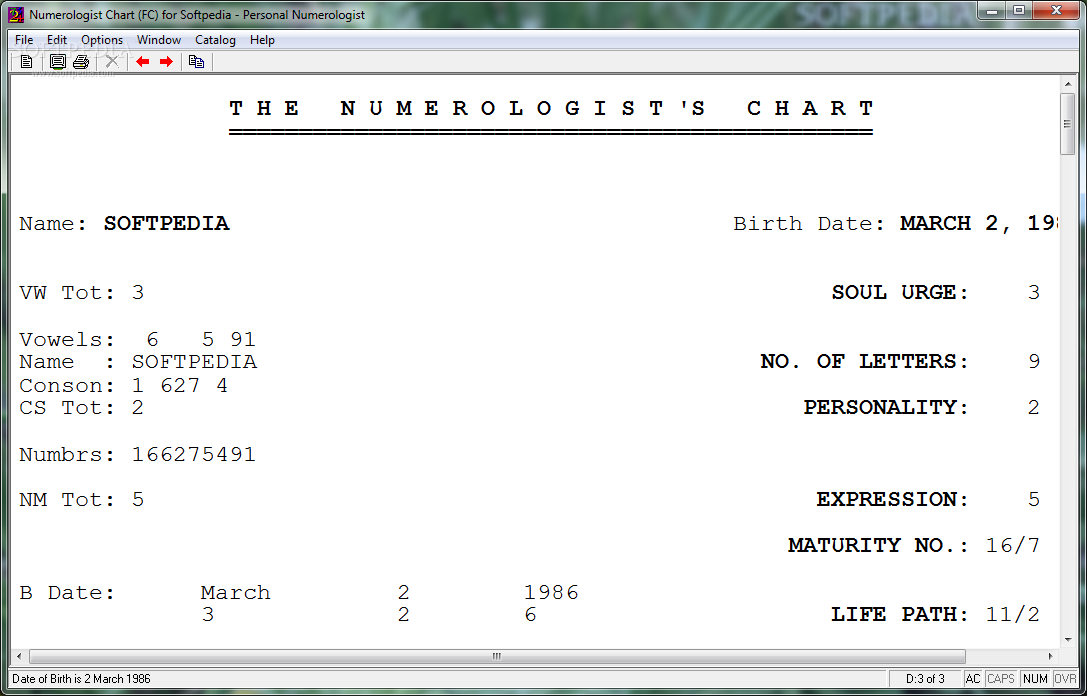Click the application icon in title bar
The width and height of the screenshot is (1087, 696).
(17, 15)
